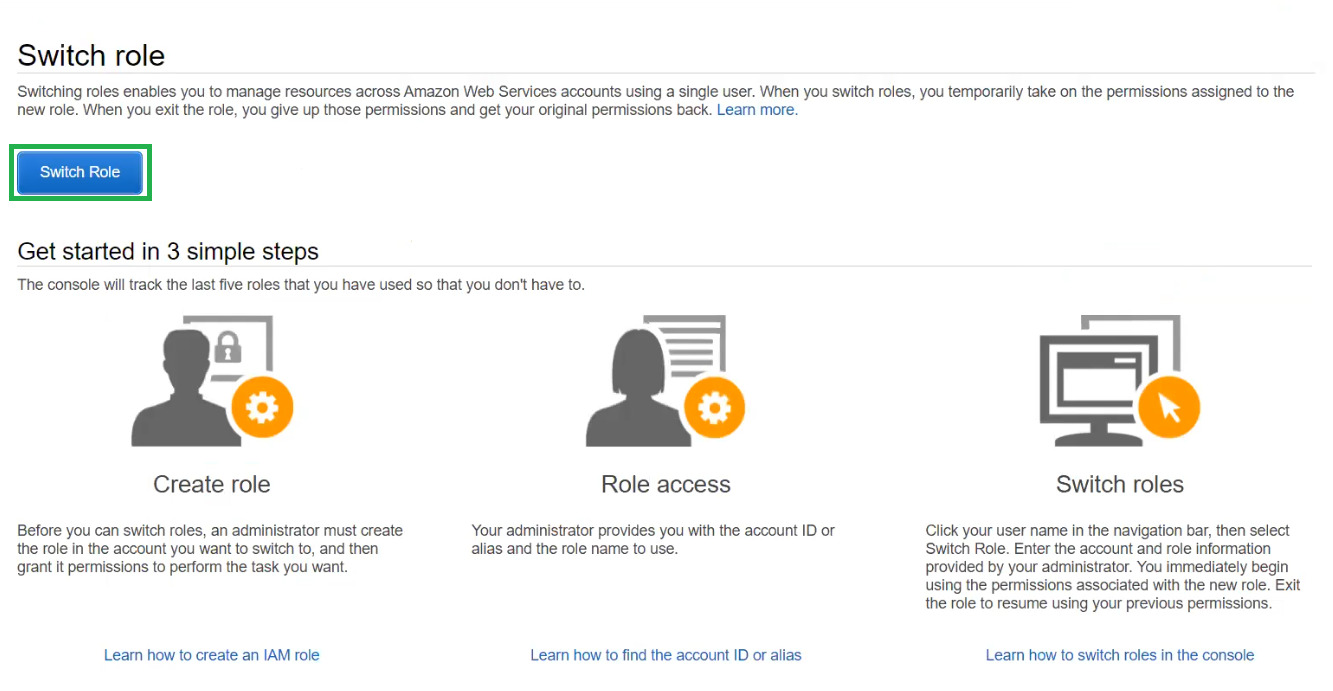Open Learn how to switch roles in the console
The width and height of the screenshot is (1333, 691).
pos(1120,655)
